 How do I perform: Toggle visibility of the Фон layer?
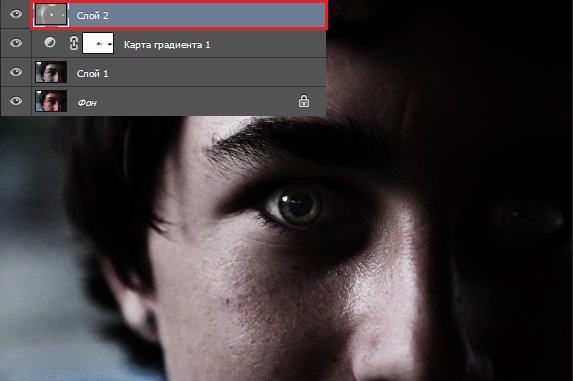click(16, 101)
